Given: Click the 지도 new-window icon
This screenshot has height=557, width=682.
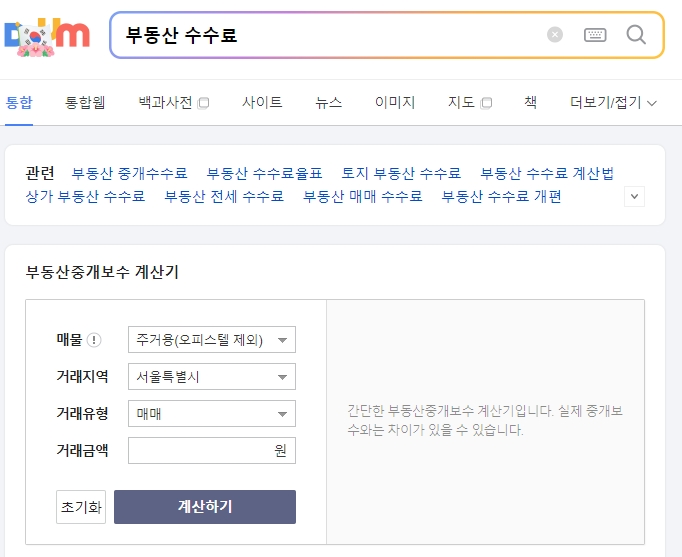Looking at the screenshot, I should [x=486, y=103].
